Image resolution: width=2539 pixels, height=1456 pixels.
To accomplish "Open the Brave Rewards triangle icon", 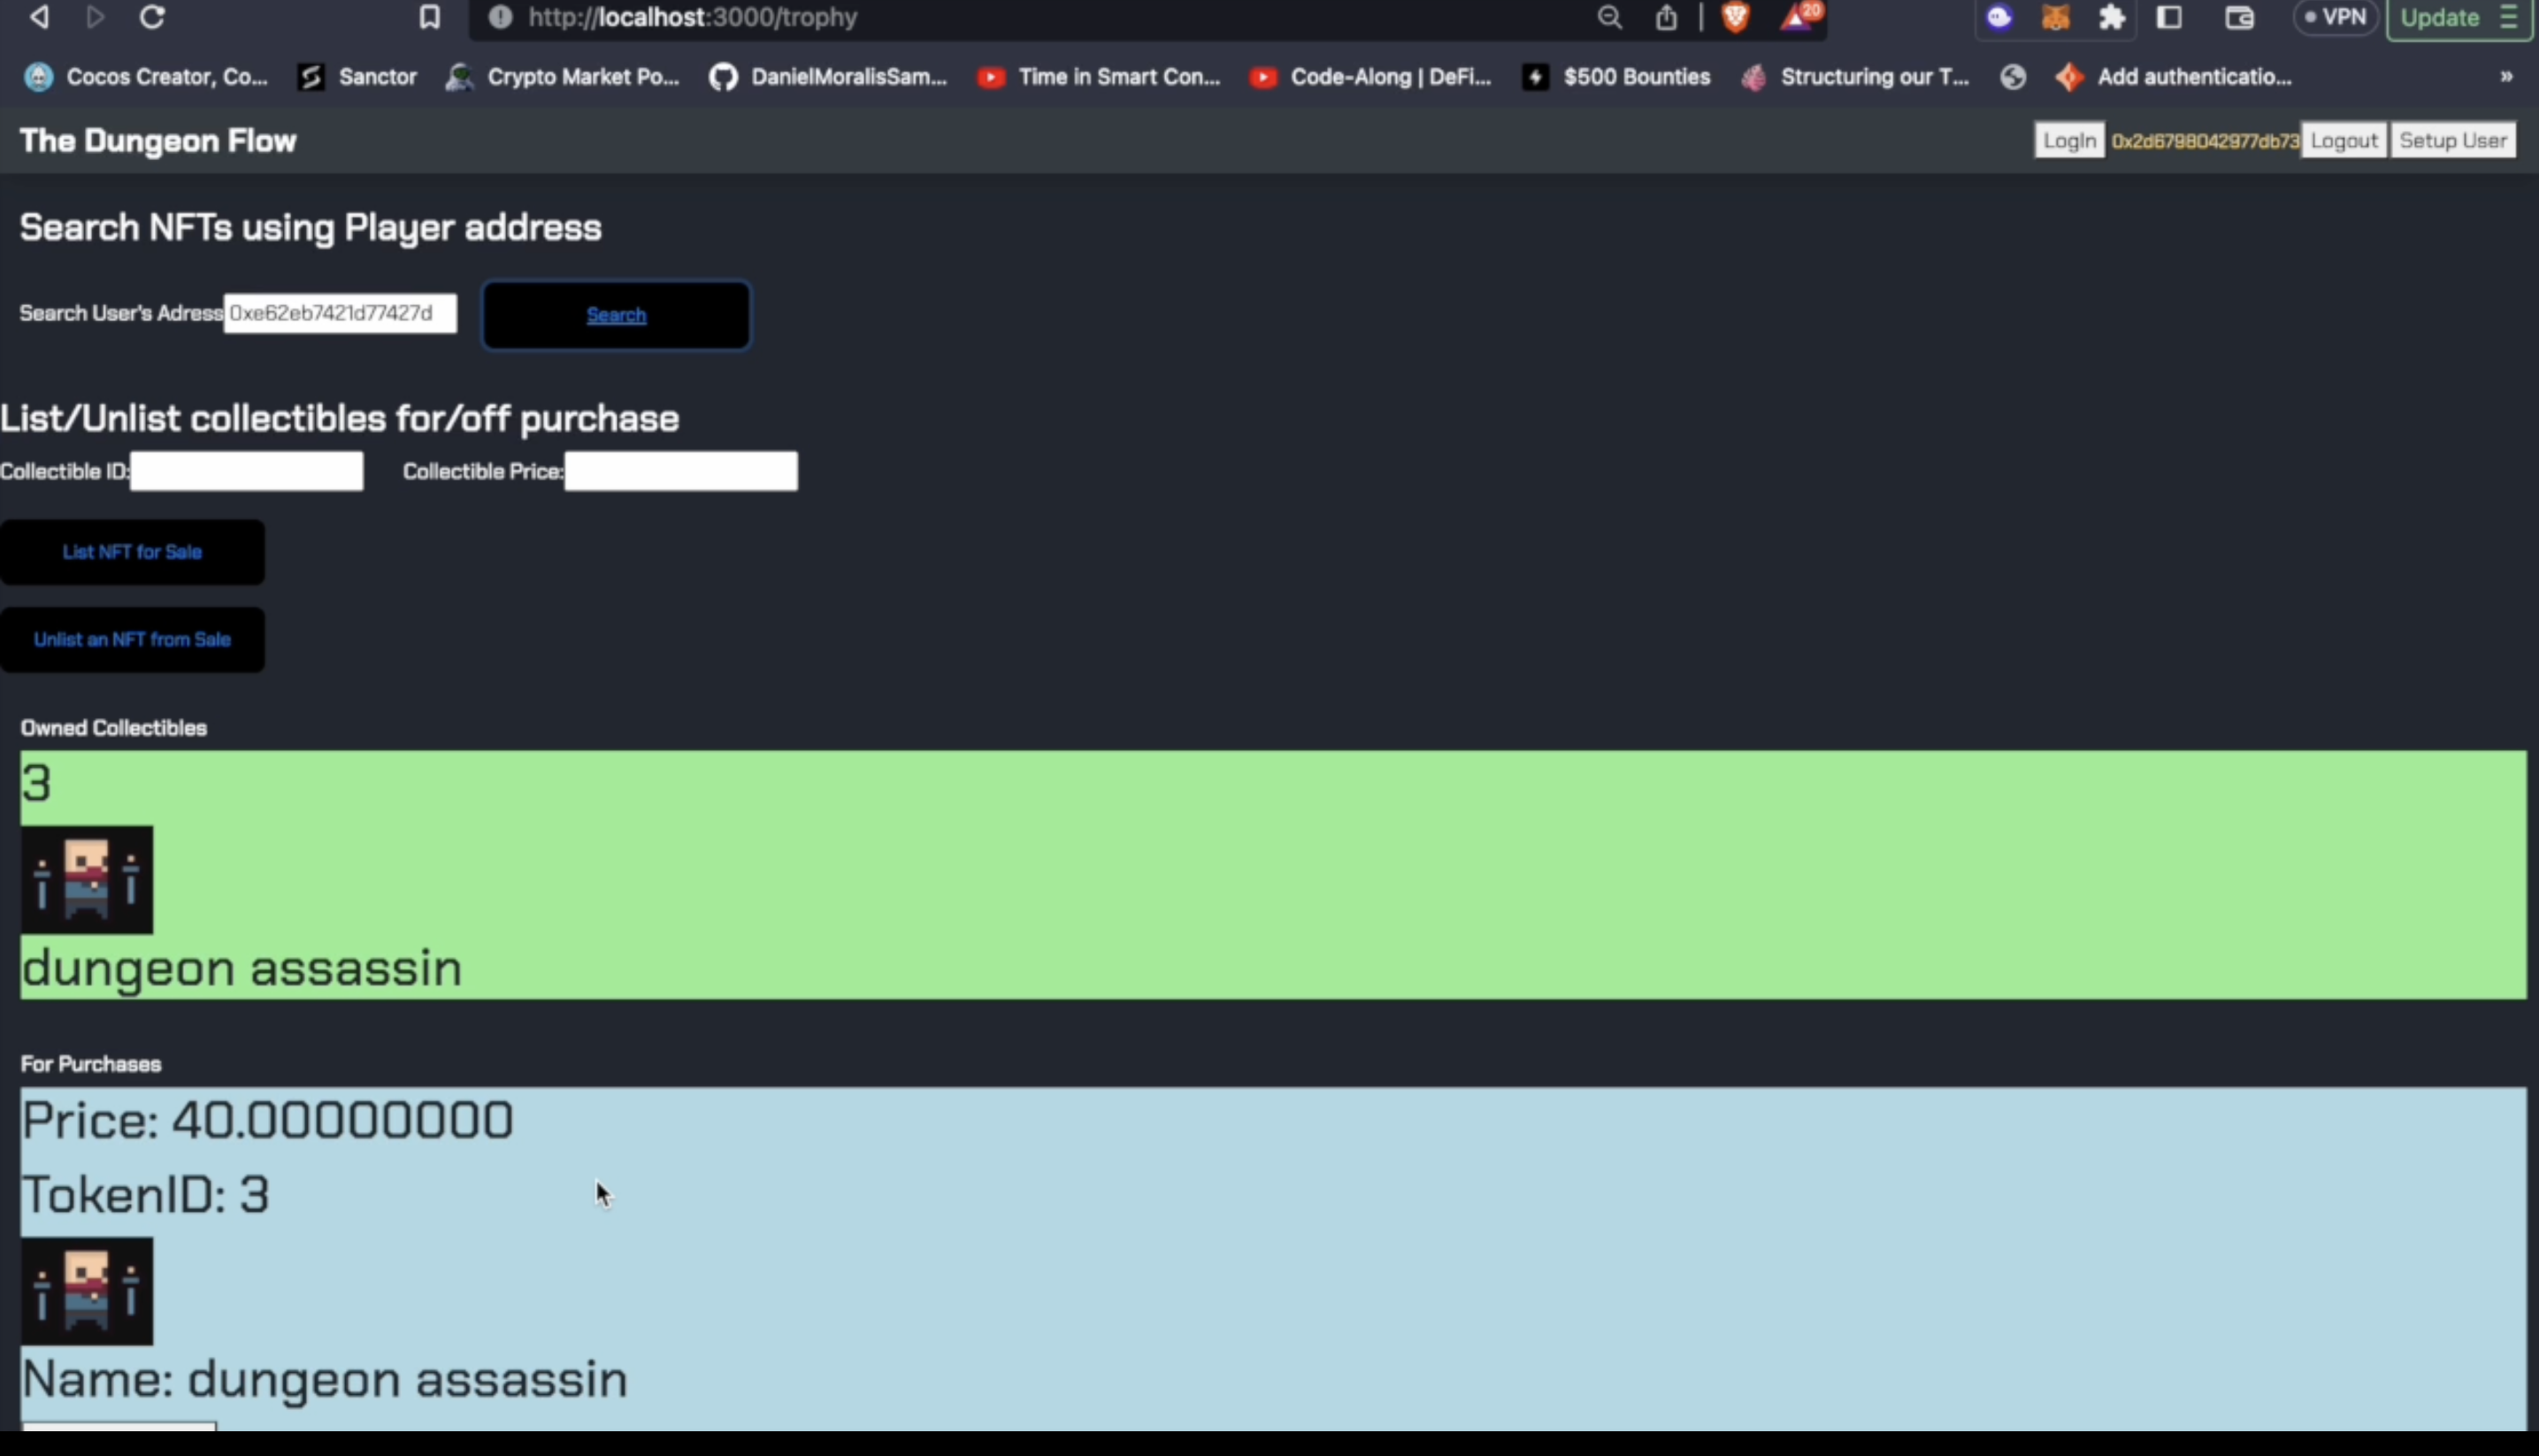I will pyautogui.click(x=1799, y=17).
